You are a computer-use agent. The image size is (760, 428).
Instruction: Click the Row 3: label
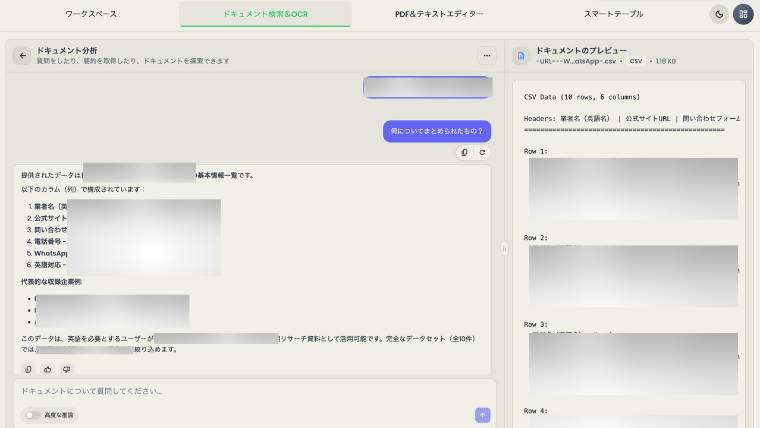click(536, 324)
